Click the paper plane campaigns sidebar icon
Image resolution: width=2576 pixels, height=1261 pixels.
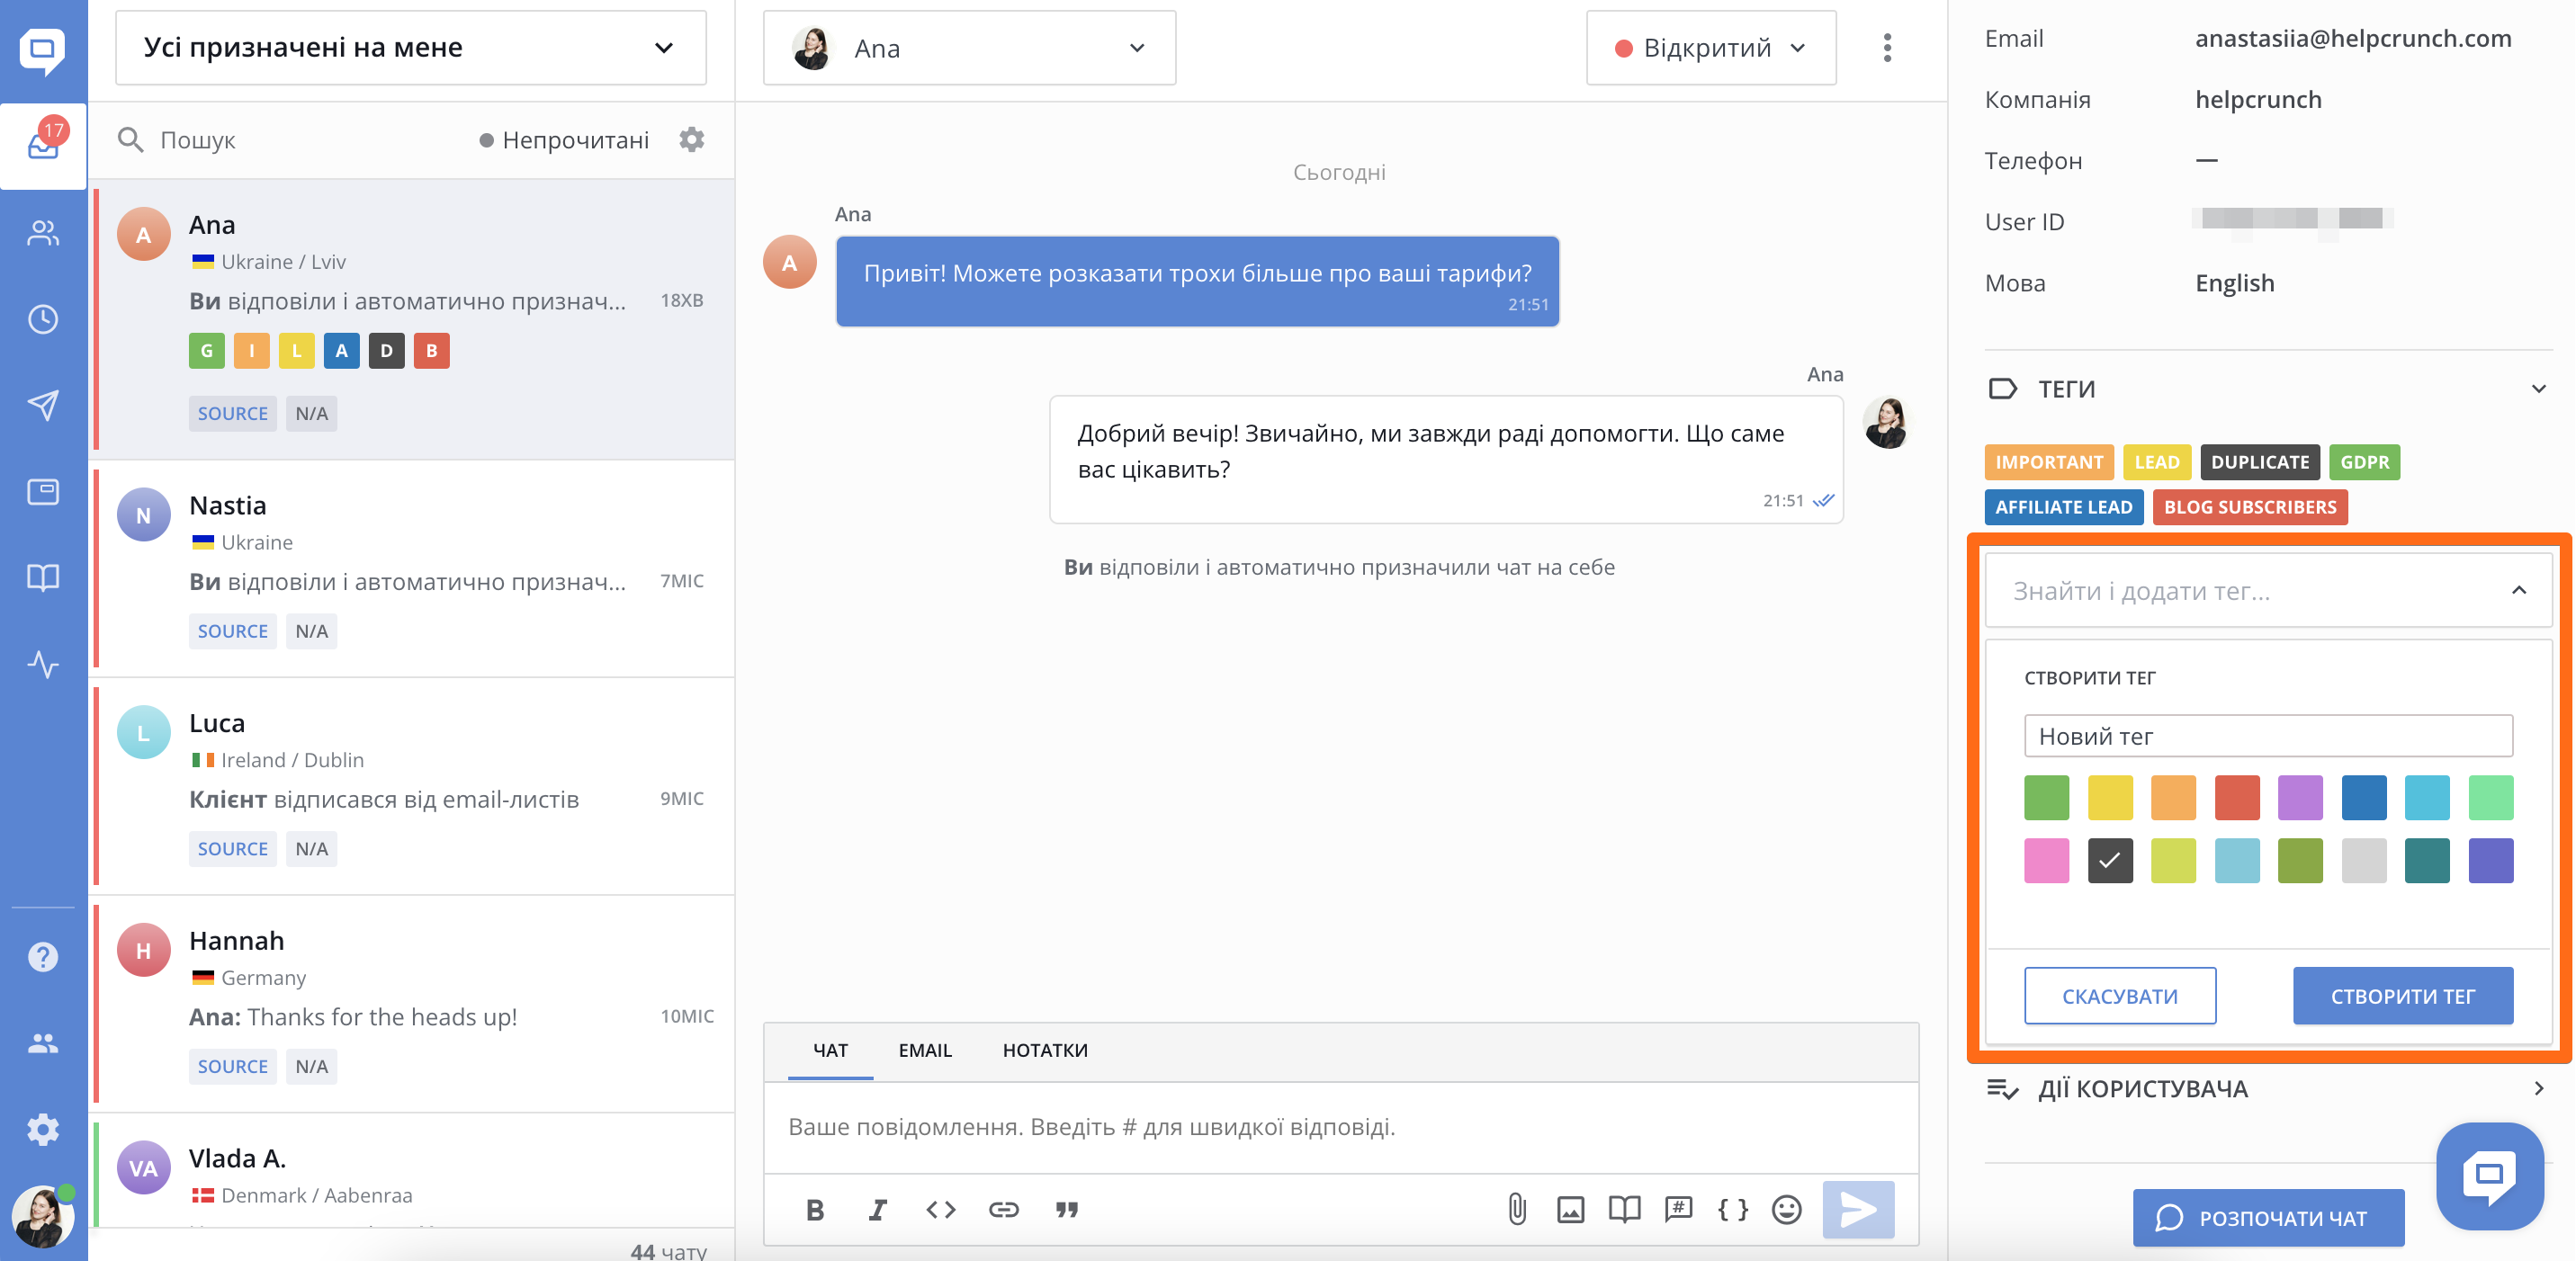pos(43,405)
